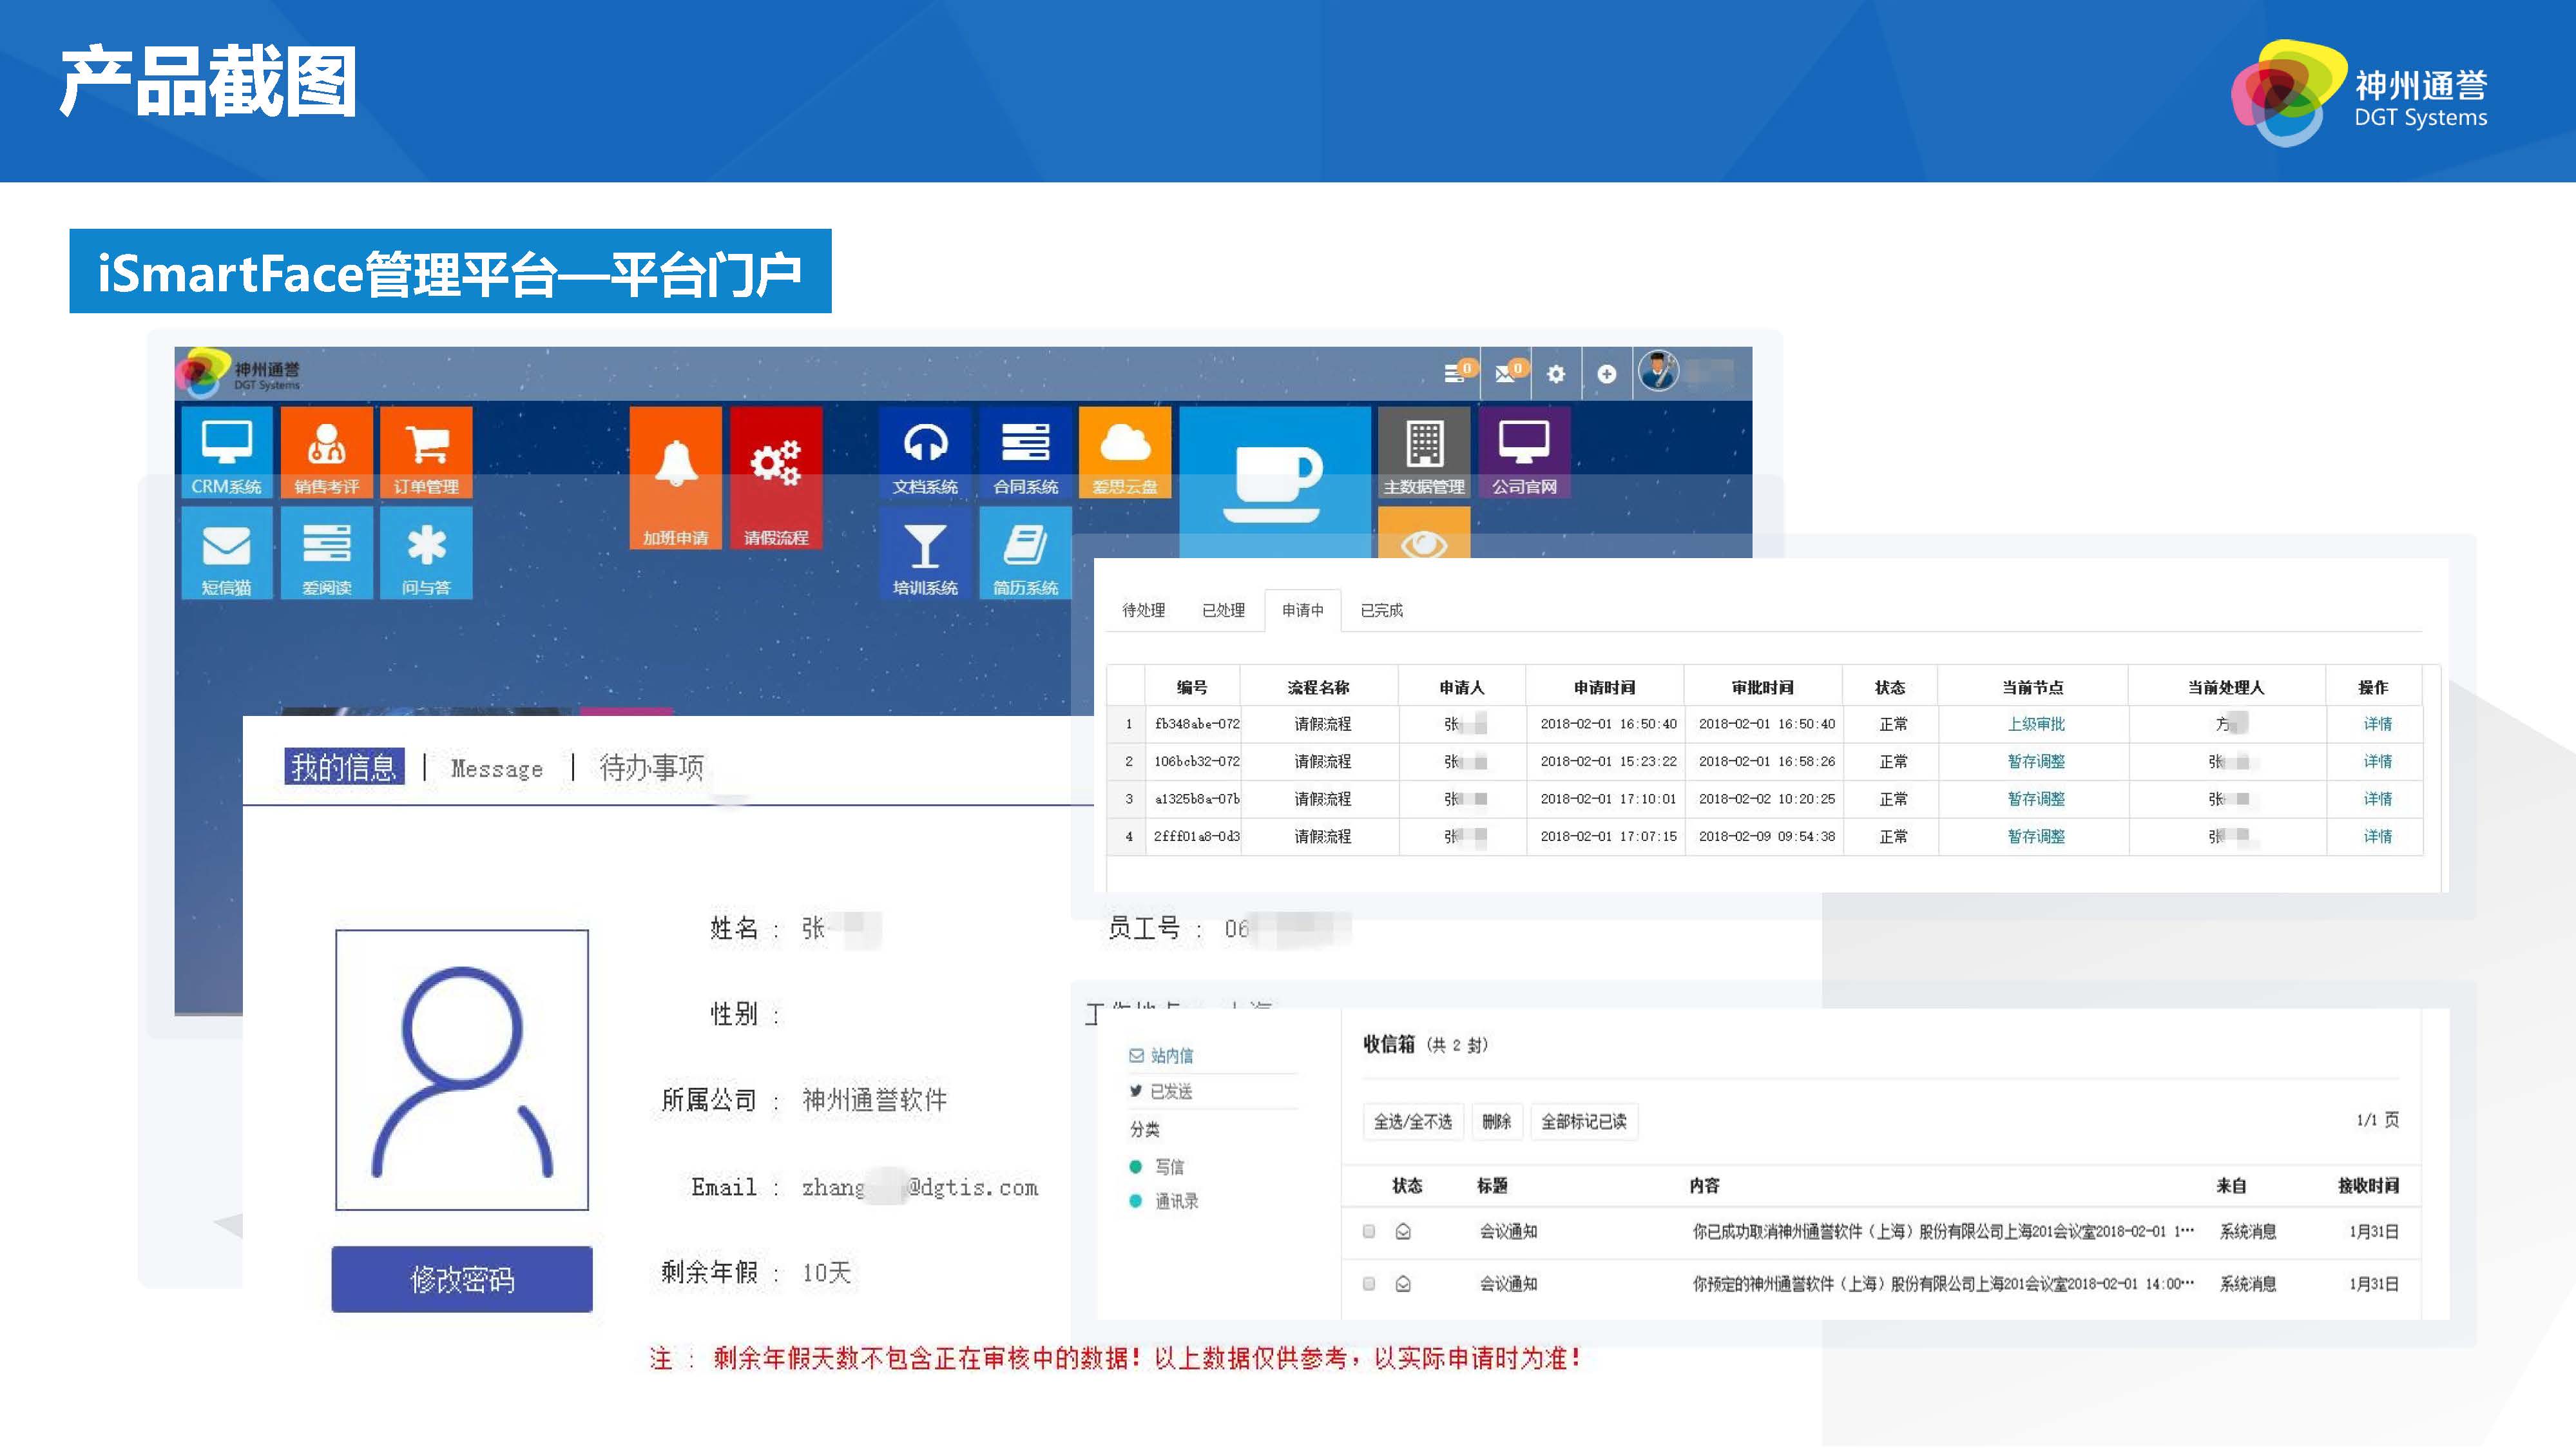Click the 全部标记已读 button

[1583, 1121]
